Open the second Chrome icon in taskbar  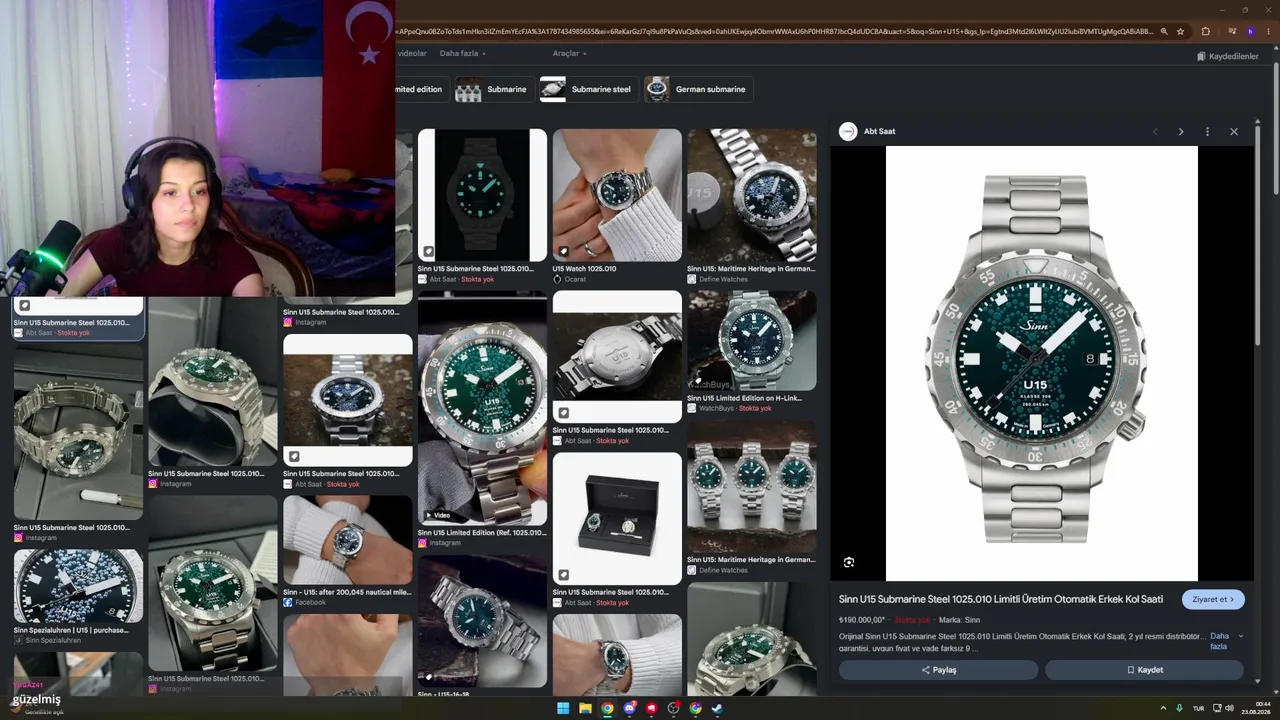(695, 708)
